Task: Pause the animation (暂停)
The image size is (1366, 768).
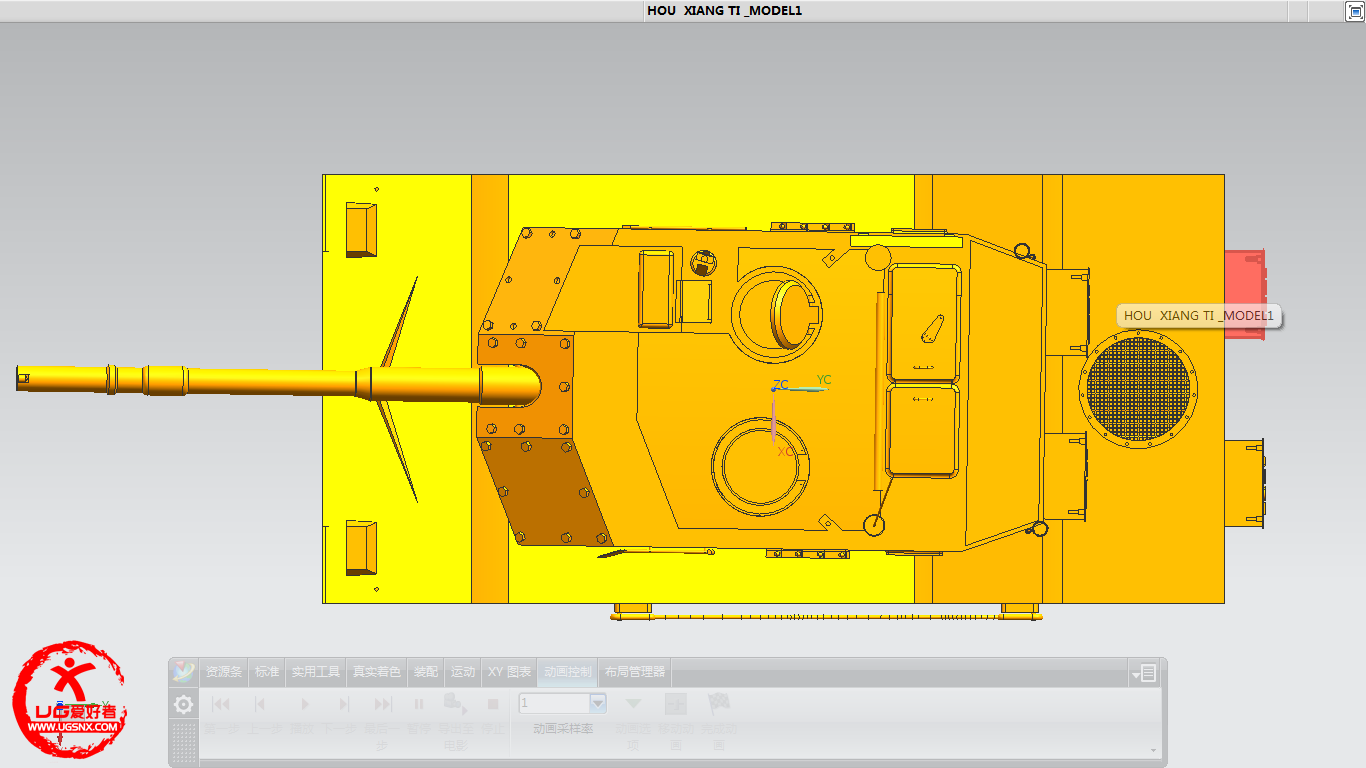Action: [x=419, y=704]
